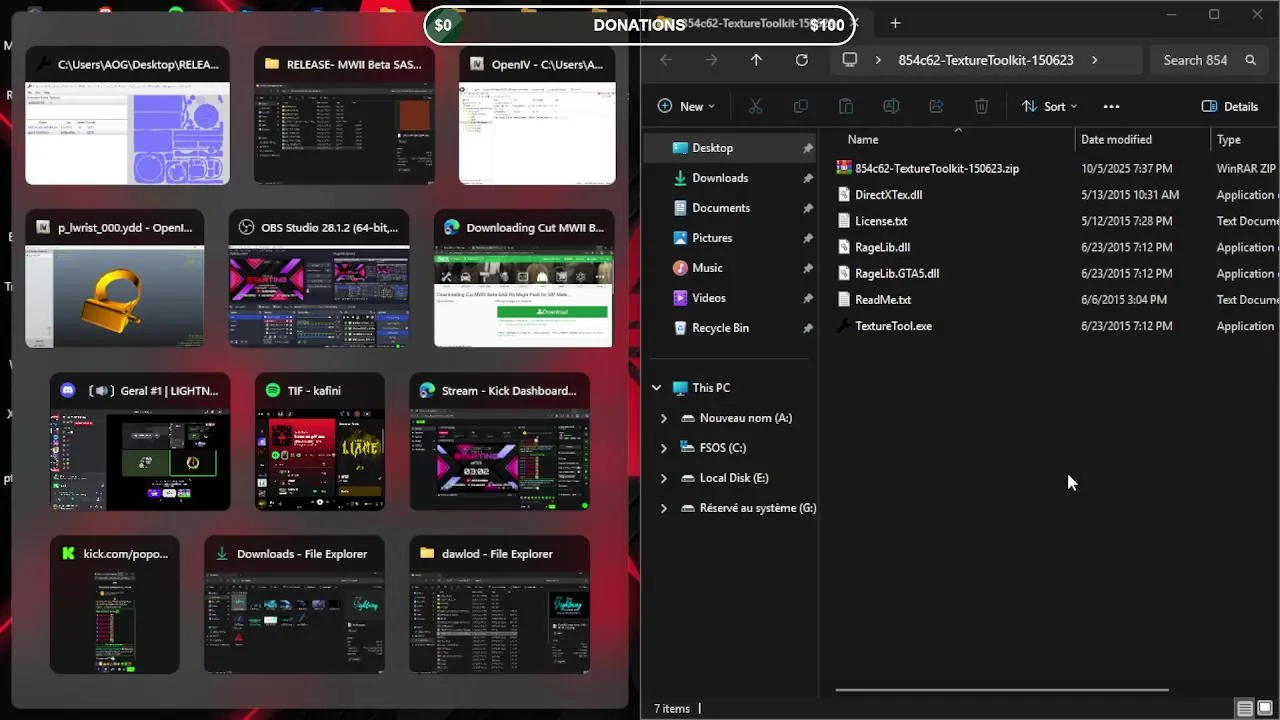Click the Desktop folder icon in sidebar
The image size is (1280, 720).
(x=680, y=148)
